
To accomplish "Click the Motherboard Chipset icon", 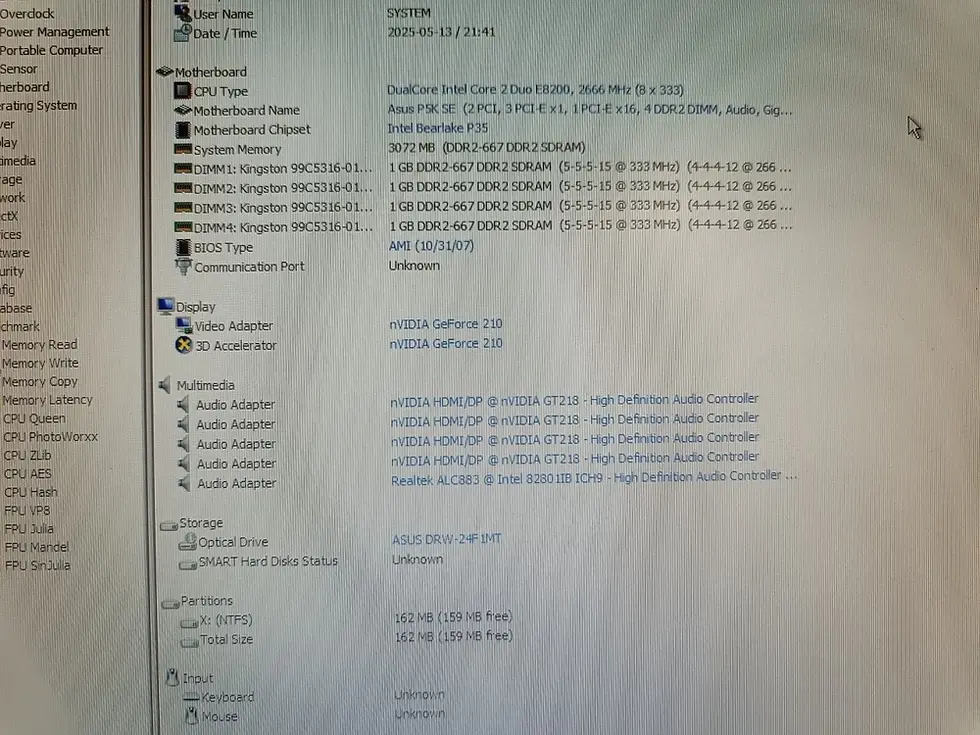I will coord(182,129).
